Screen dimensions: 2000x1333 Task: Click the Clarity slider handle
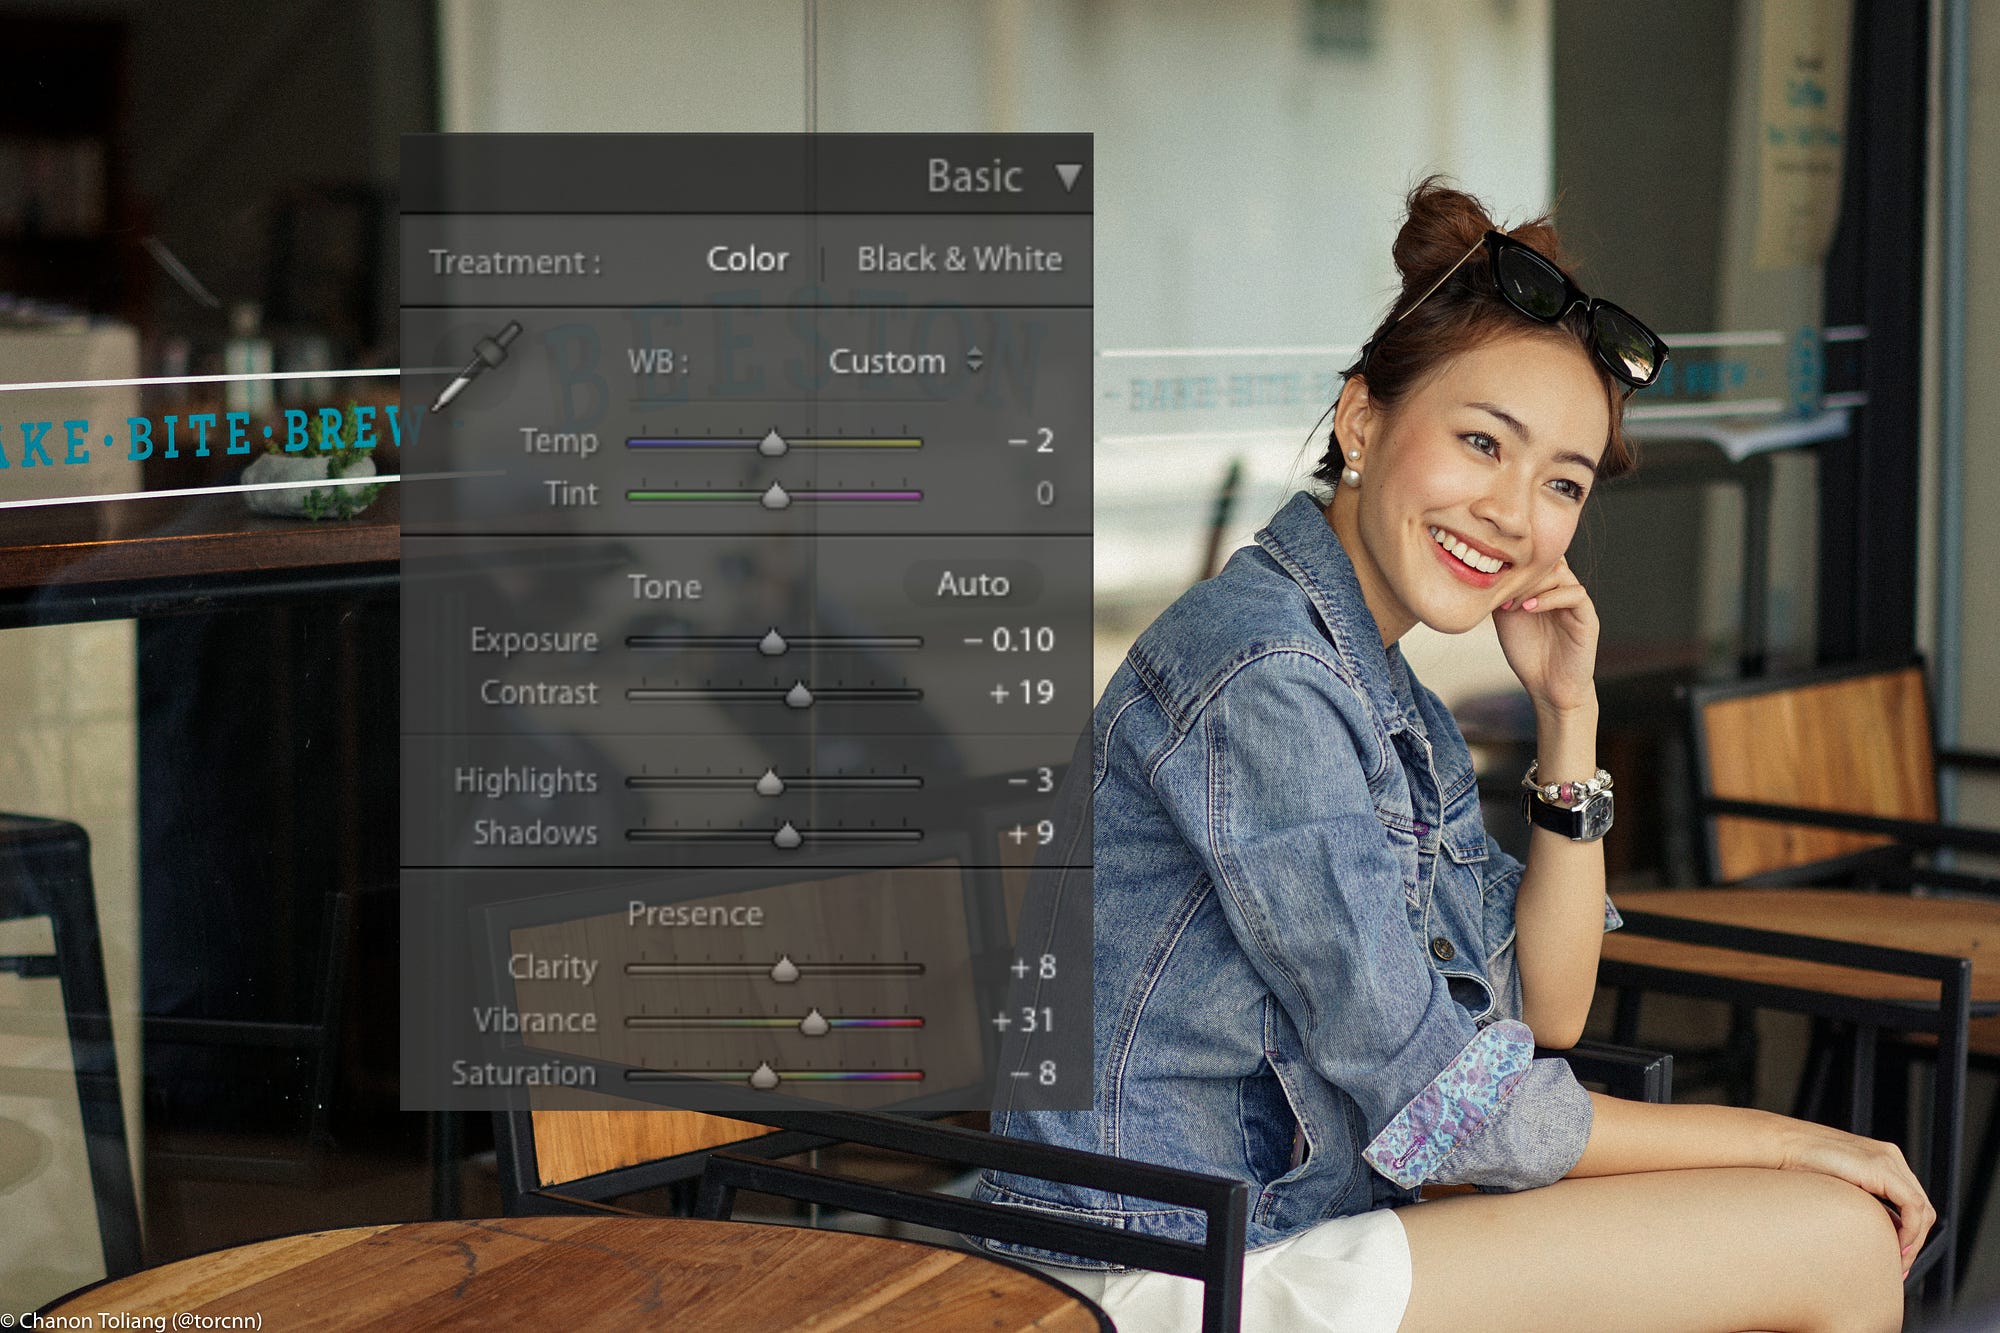coord(785,969)
